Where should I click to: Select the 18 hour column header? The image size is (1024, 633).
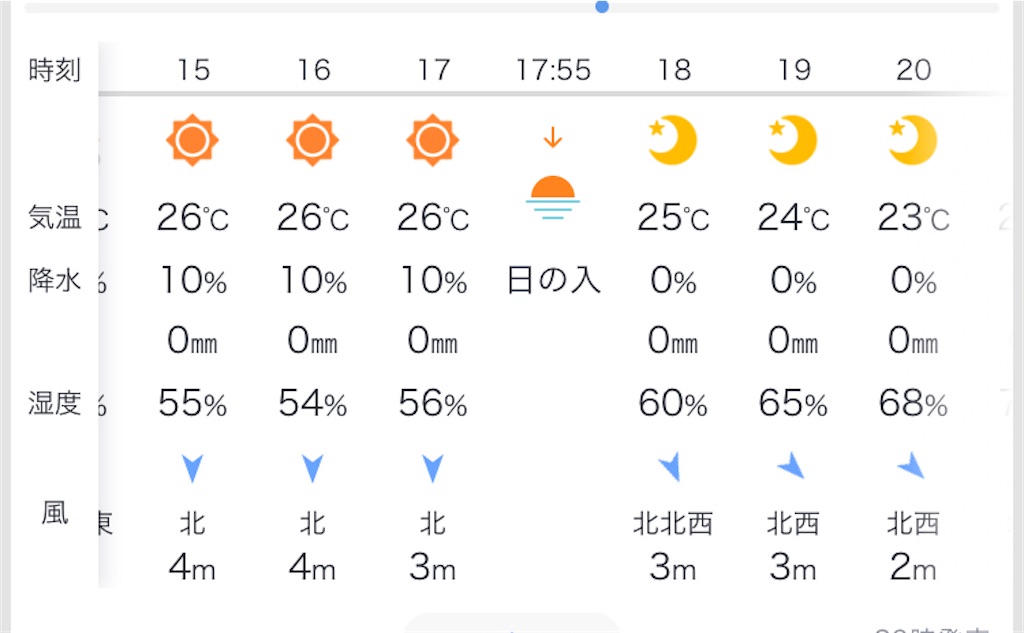click(x=674, y=70)
